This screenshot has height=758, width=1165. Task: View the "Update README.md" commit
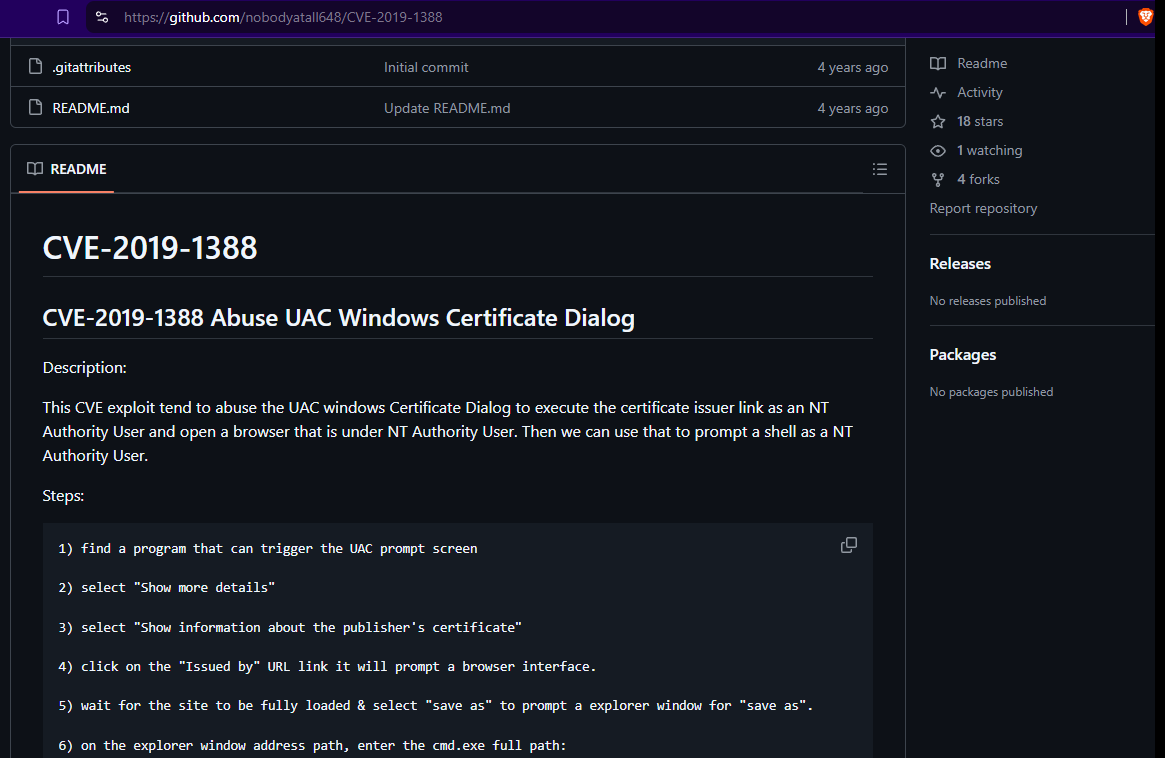click(x=447, y=108)
